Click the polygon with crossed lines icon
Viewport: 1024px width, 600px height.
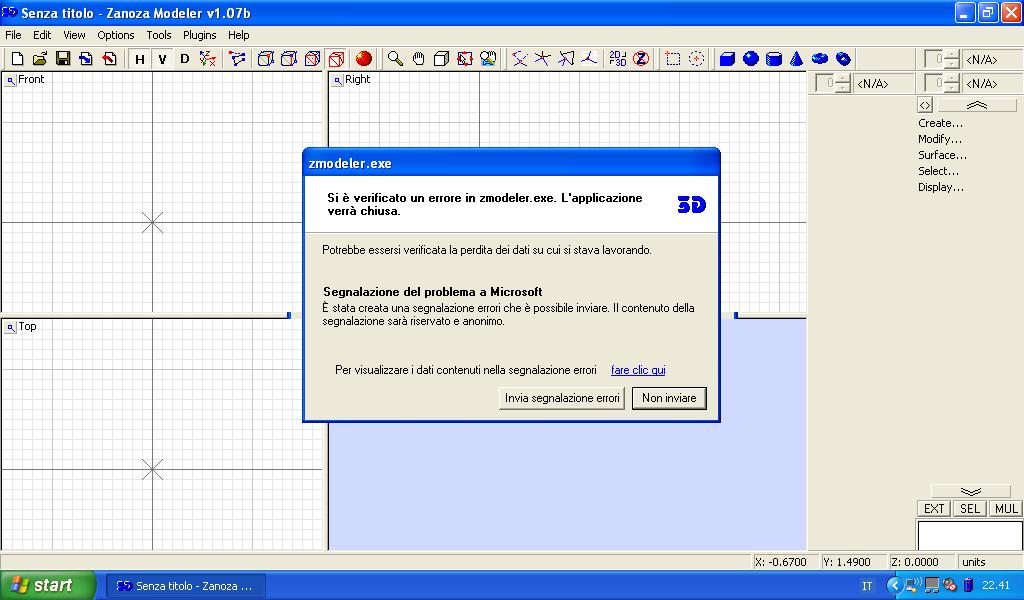566,59
